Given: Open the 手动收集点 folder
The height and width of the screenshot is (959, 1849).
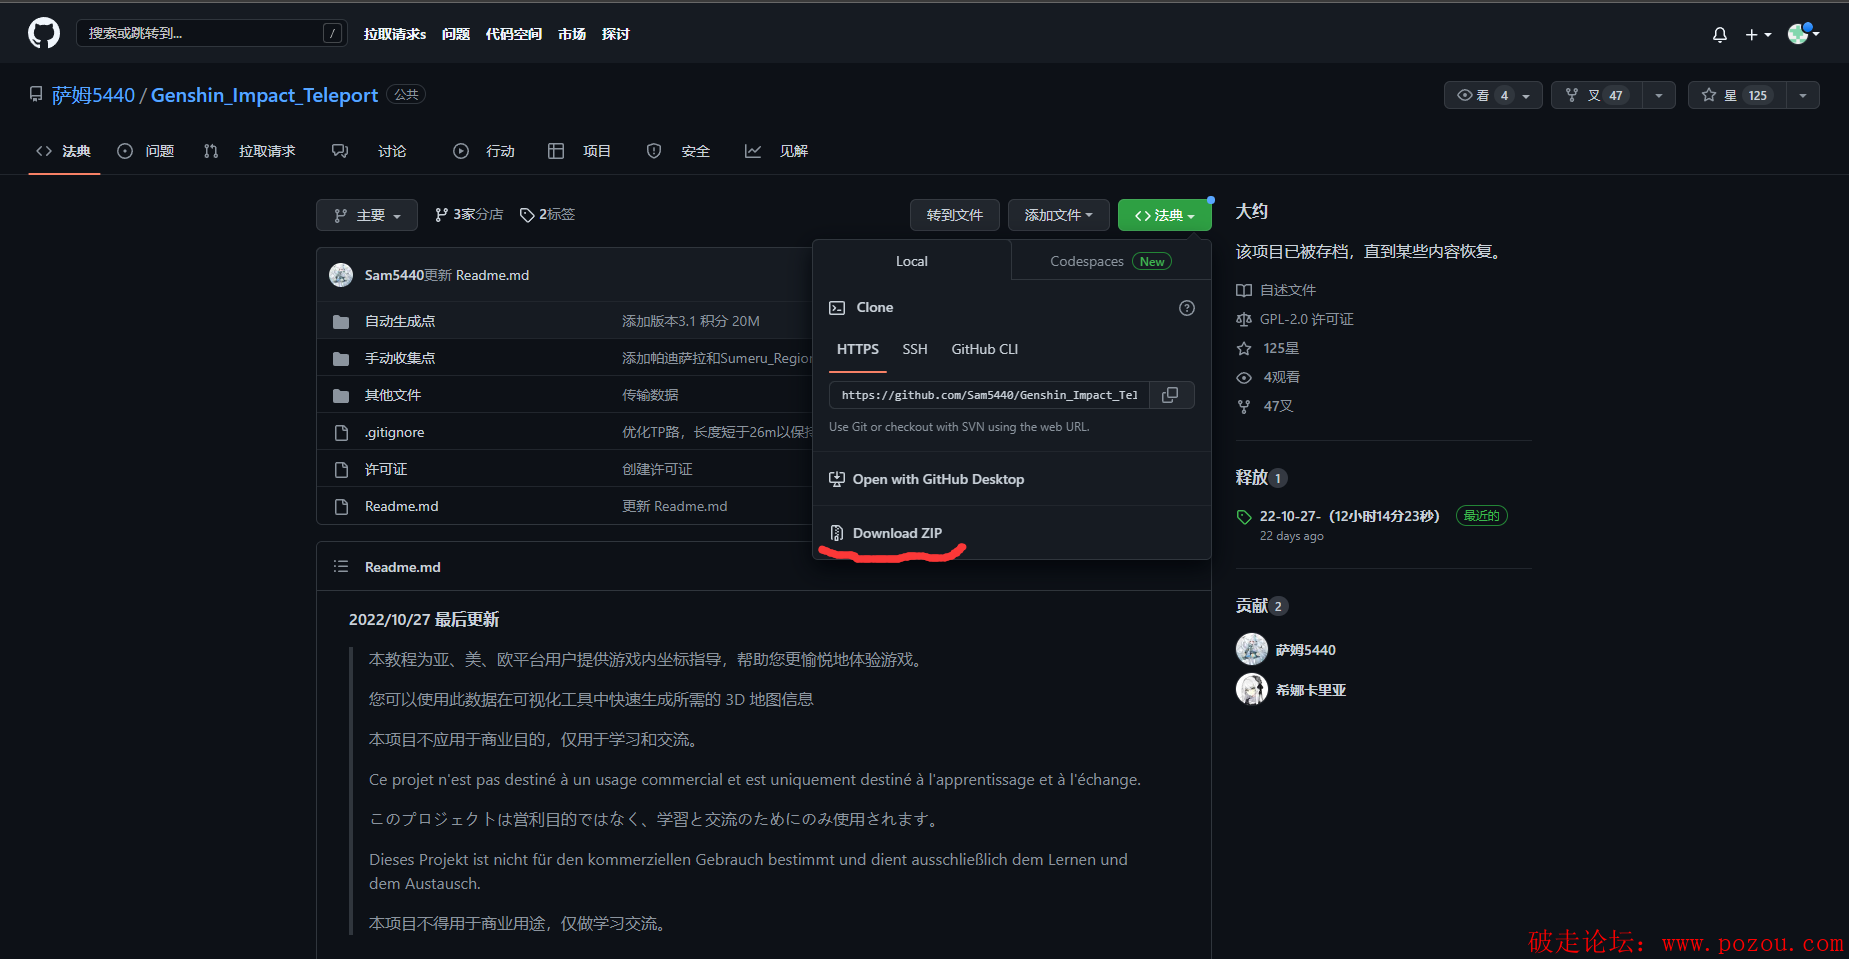Looking at the screenshot, I should (400, 358).
